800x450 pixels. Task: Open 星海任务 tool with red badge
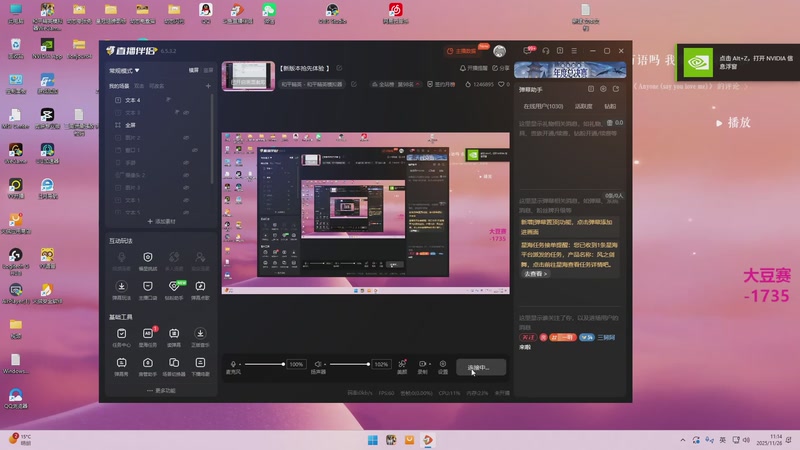[x=148, y=334]
